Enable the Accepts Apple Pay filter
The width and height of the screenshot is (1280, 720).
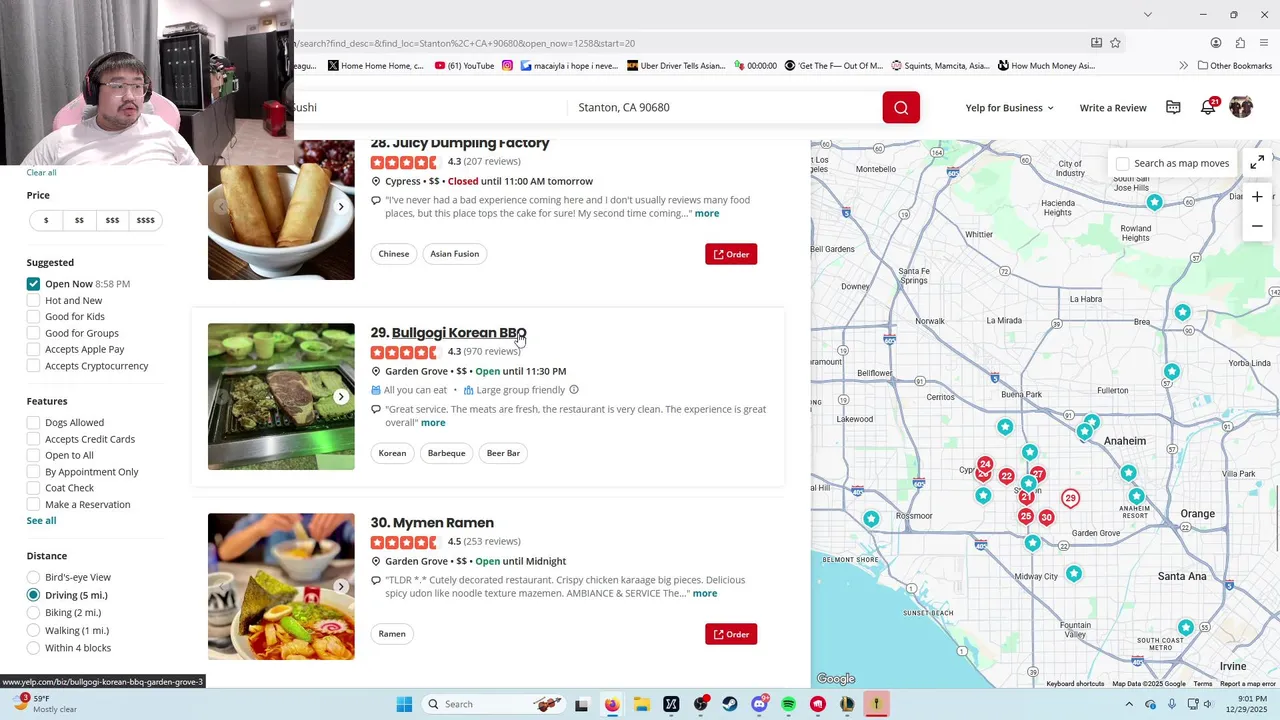(x=33, y=349)
